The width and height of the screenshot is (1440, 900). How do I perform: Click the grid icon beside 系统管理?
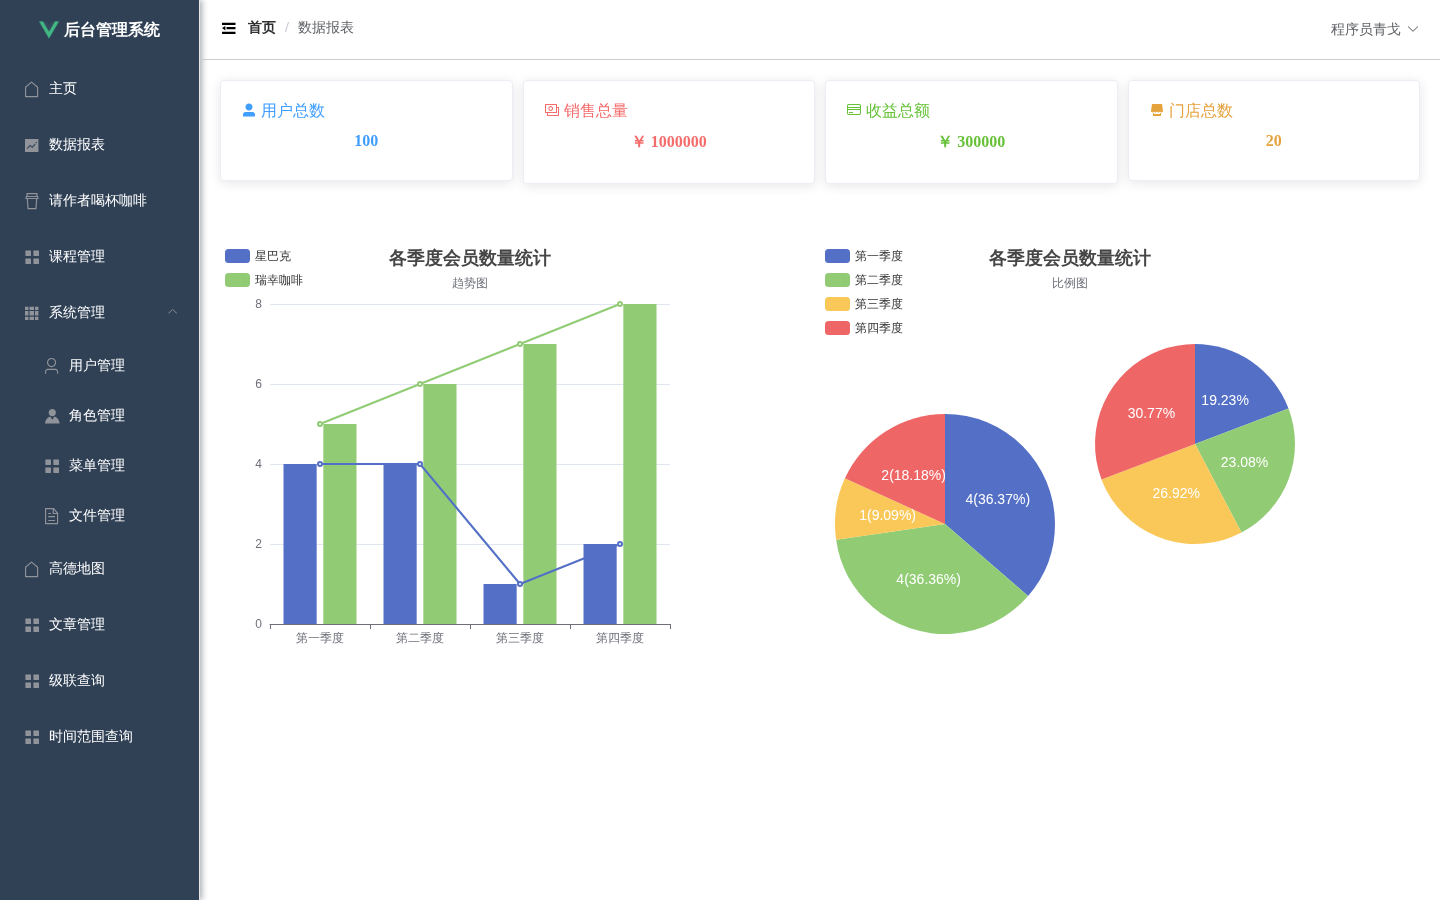pyautogui.click(x=32, y=313)
